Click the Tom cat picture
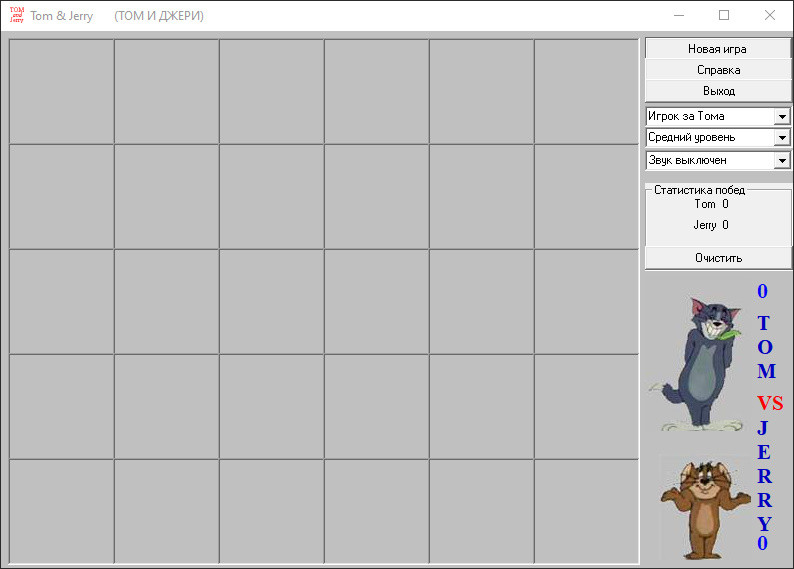Viewport: 794px width, 569px height. pyautogui.click(x=697, y=363)
